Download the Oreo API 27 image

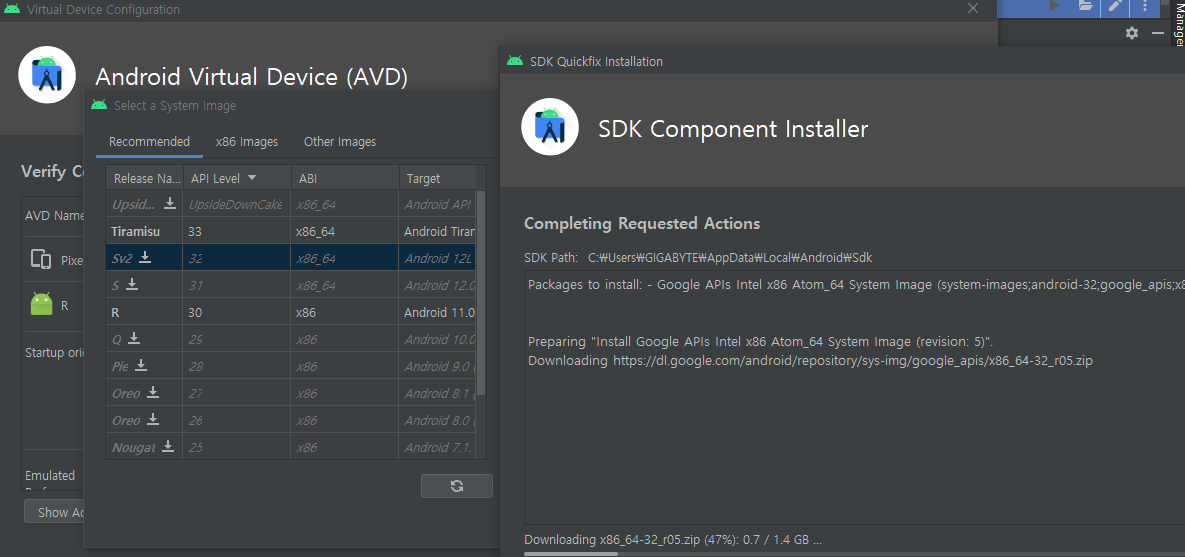[x=153, y=393]
